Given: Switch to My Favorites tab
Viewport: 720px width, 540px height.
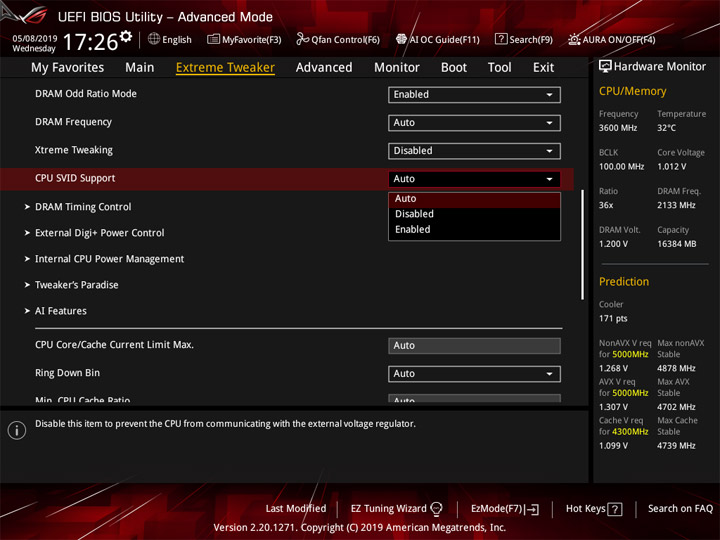Looking at the screenshot, I should [68, 68].
